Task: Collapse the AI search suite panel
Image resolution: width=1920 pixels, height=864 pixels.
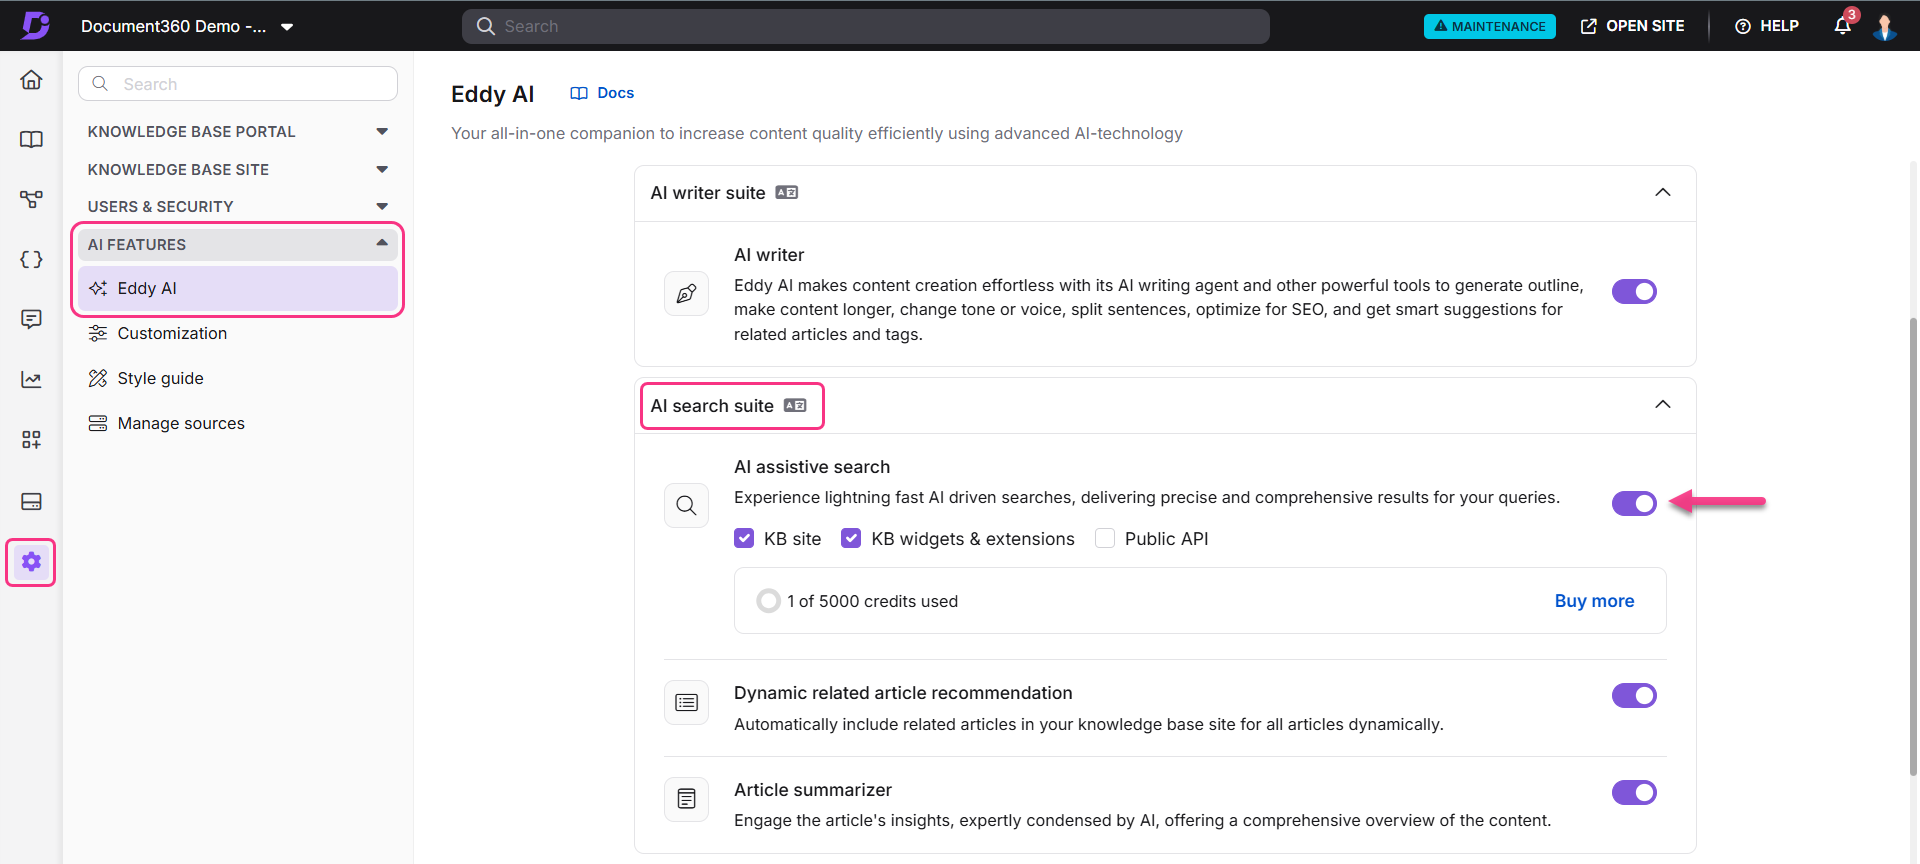Action: [1662, 405]
